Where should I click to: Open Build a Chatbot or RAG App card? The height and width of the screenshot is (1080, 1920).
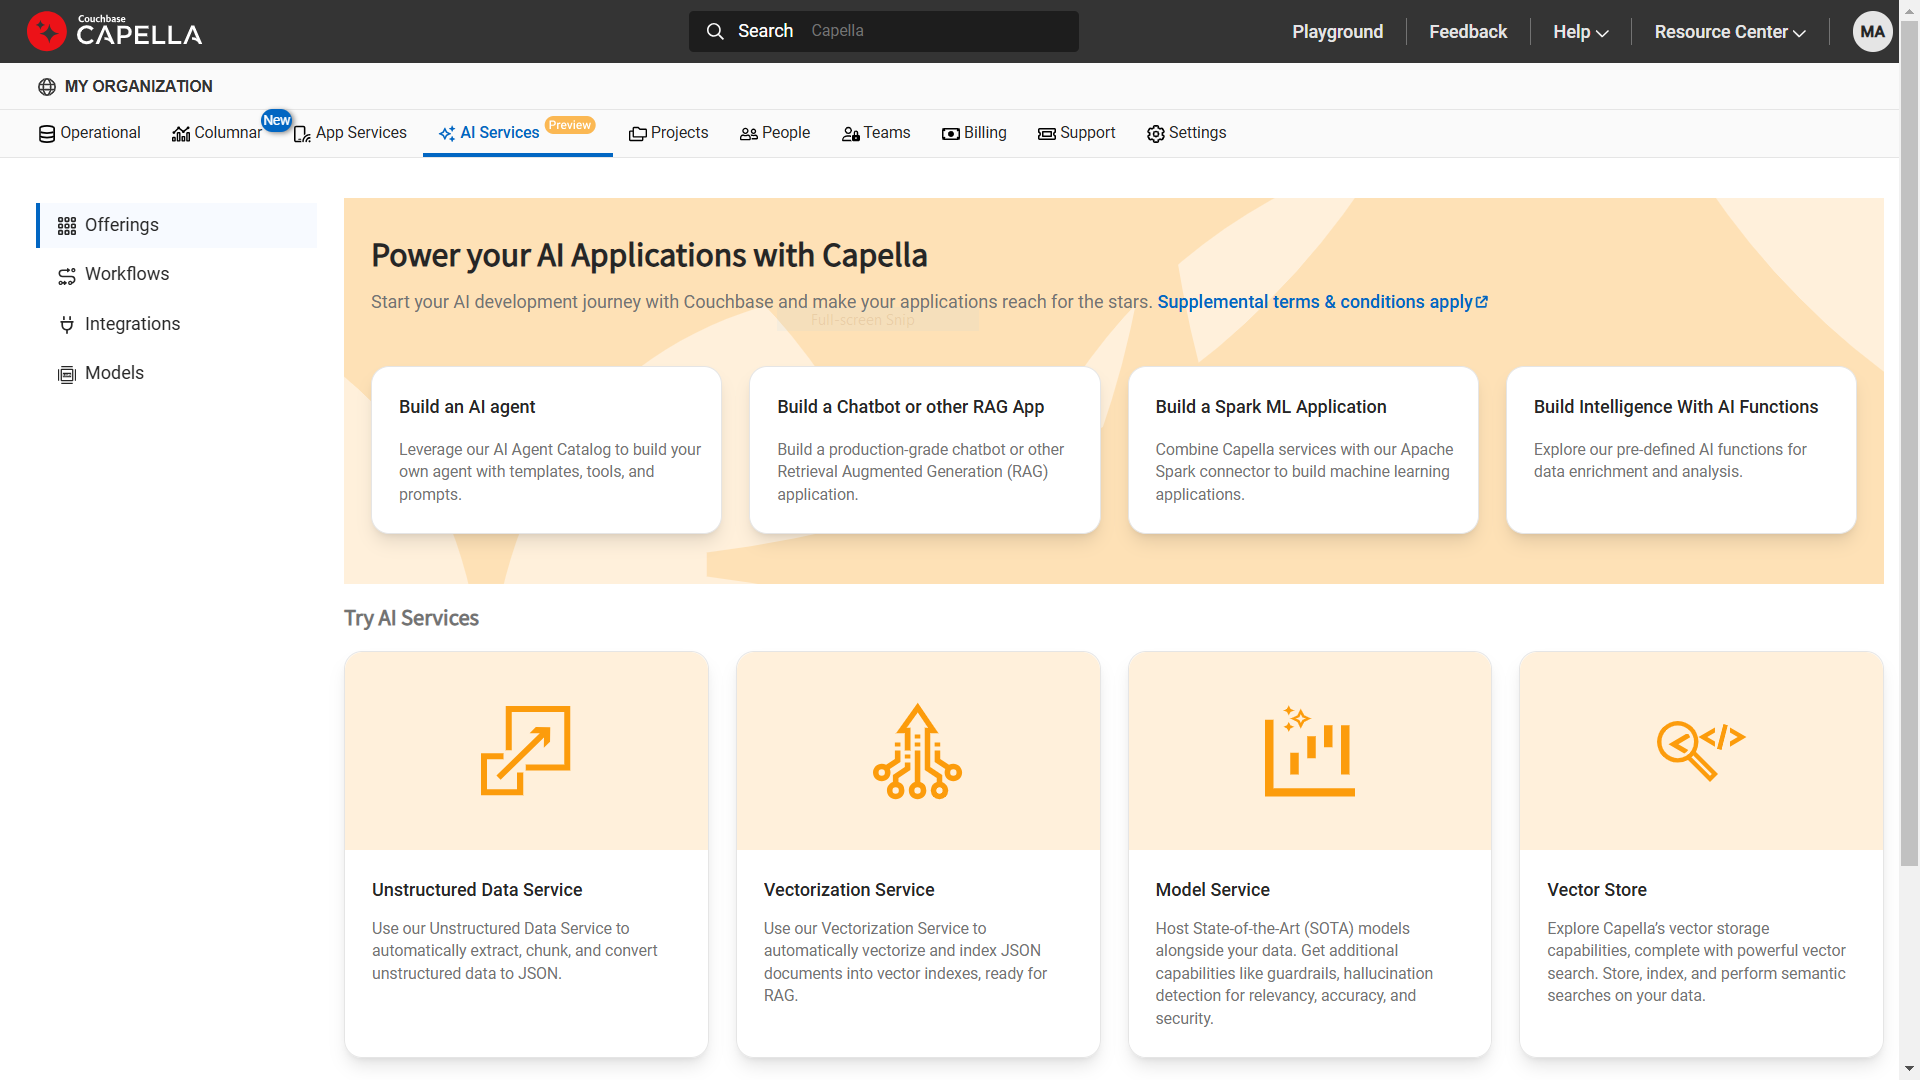point(924,450)
